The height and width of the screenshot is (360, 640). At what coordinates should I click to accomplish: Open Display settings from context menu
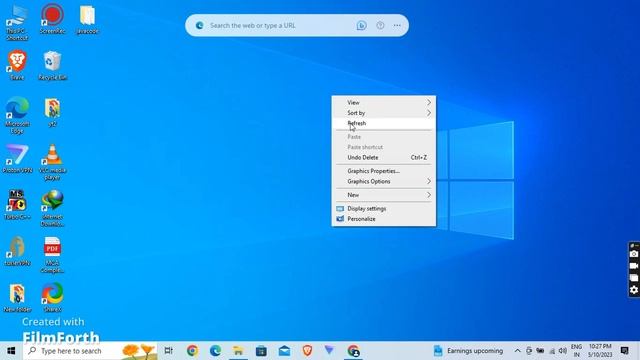coord(384,209)
